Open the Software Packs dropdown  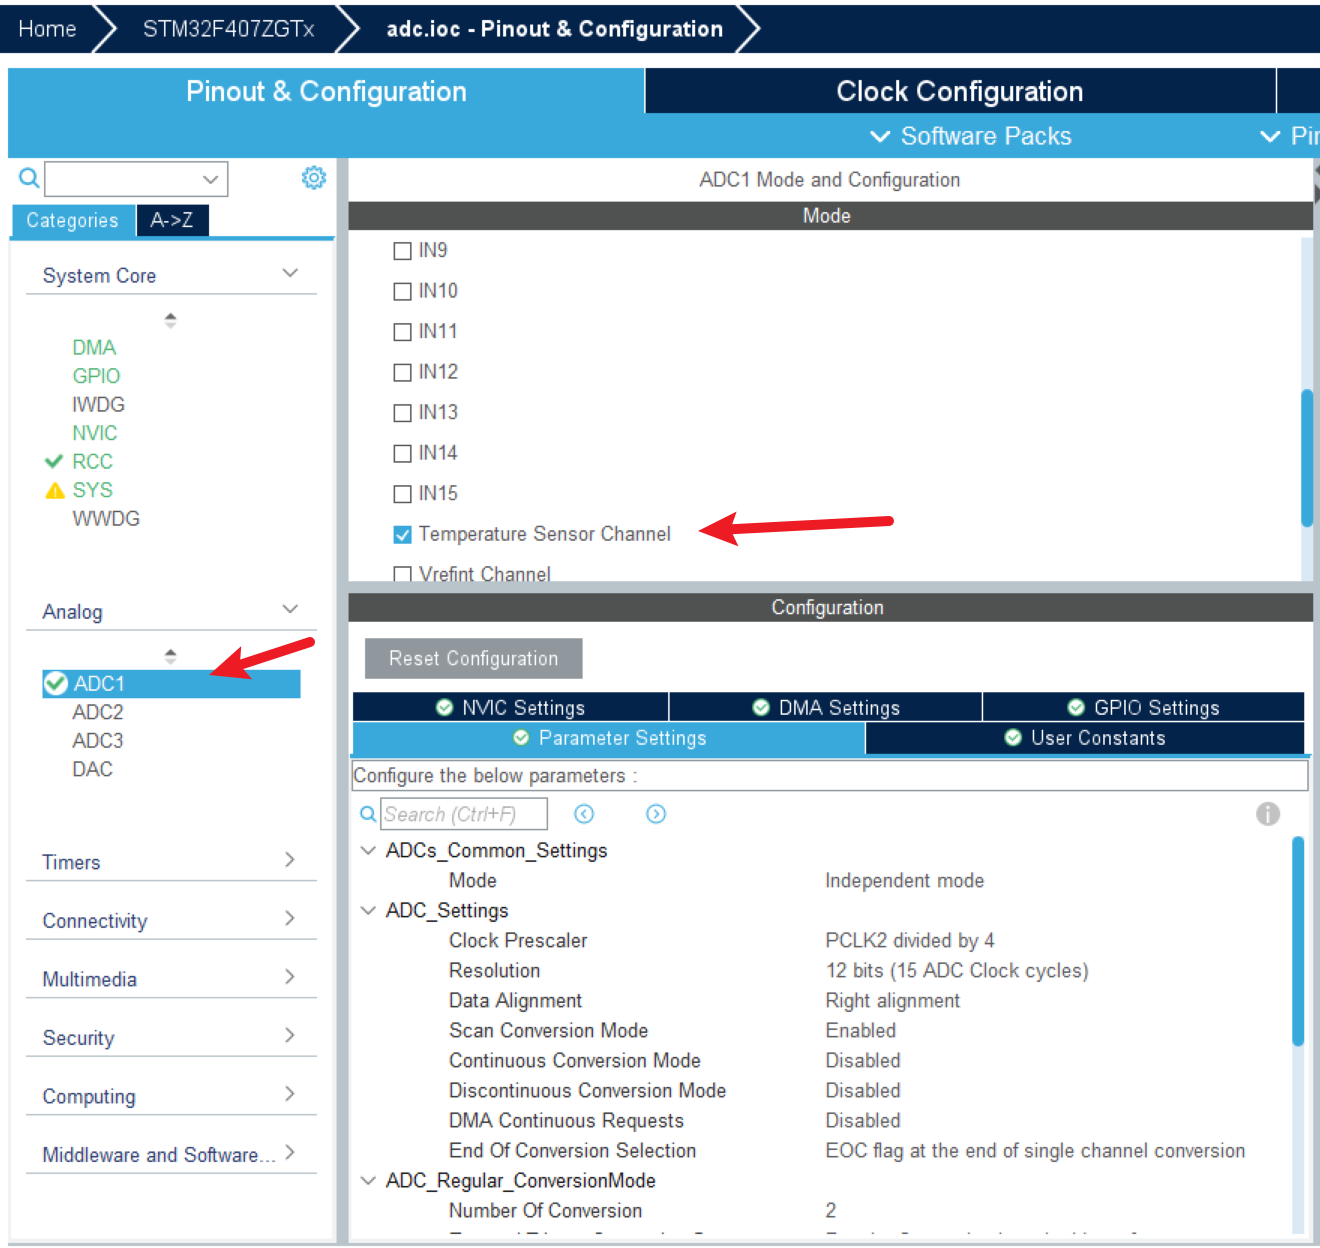click(970, 136)
